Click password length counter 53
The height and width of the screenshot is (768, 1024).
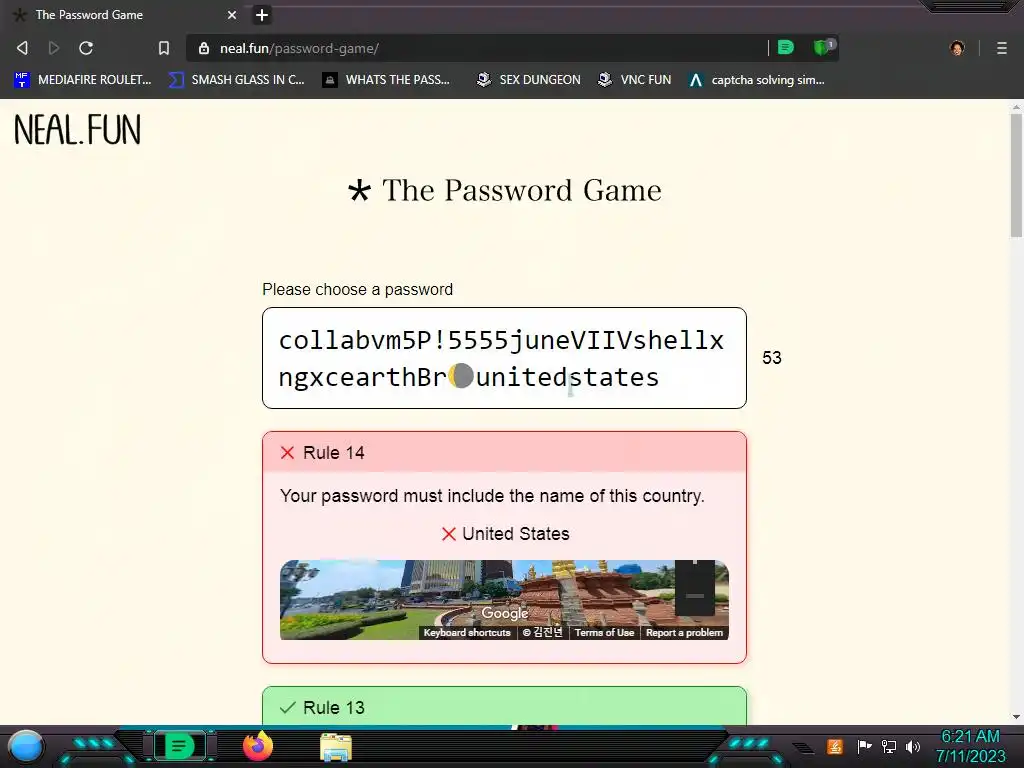point(772,358)
